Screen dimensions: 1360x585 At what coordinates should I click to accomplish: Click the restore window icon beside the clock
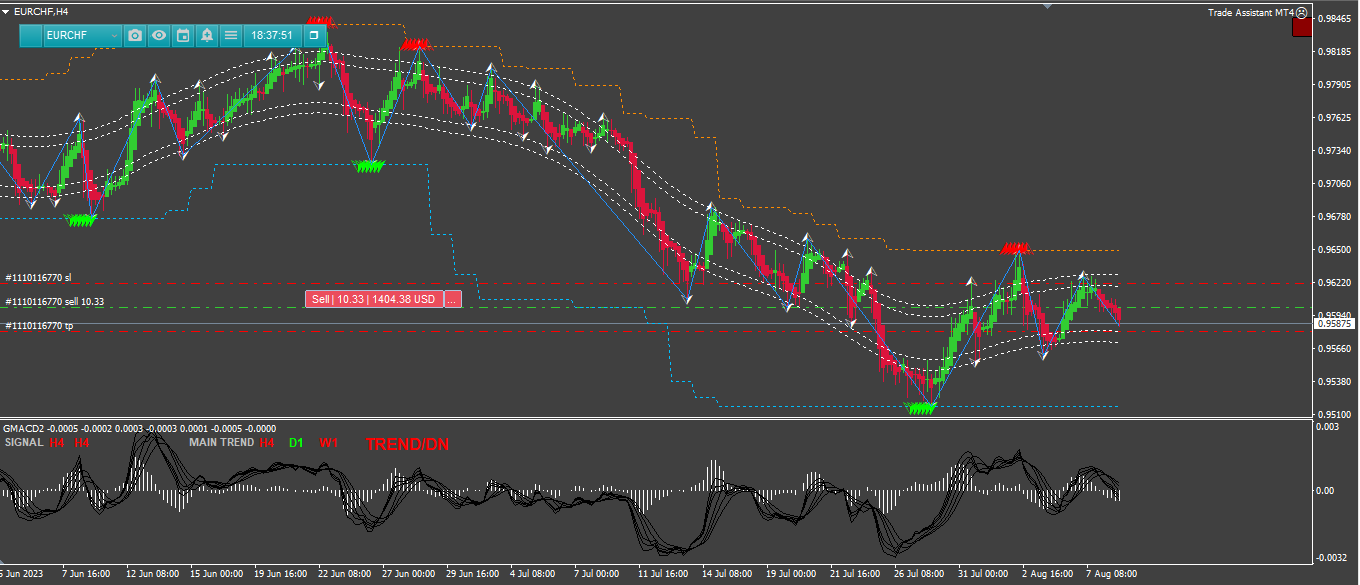pyautogui.click(x=314, y=35)
